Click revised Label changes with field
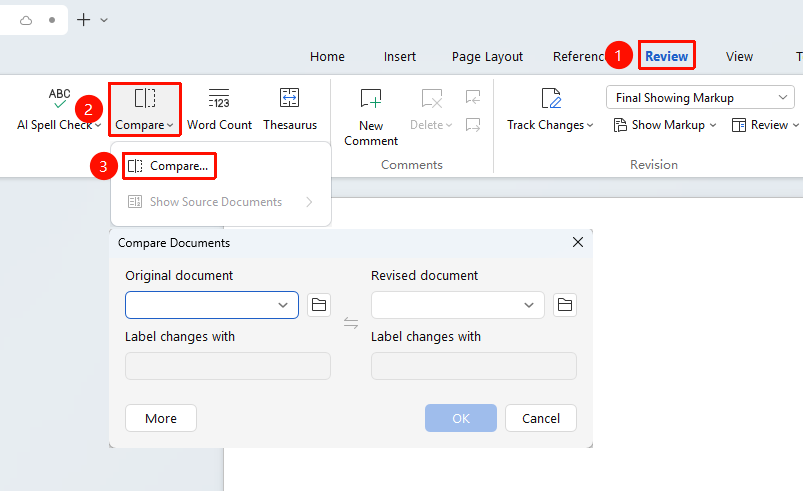Screen dimensions: 803x491 pyautogui.click(x=474, y=366)
